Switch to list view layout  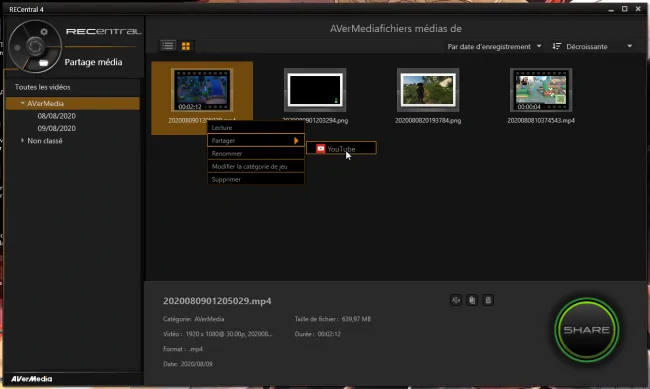coord(168,46)
